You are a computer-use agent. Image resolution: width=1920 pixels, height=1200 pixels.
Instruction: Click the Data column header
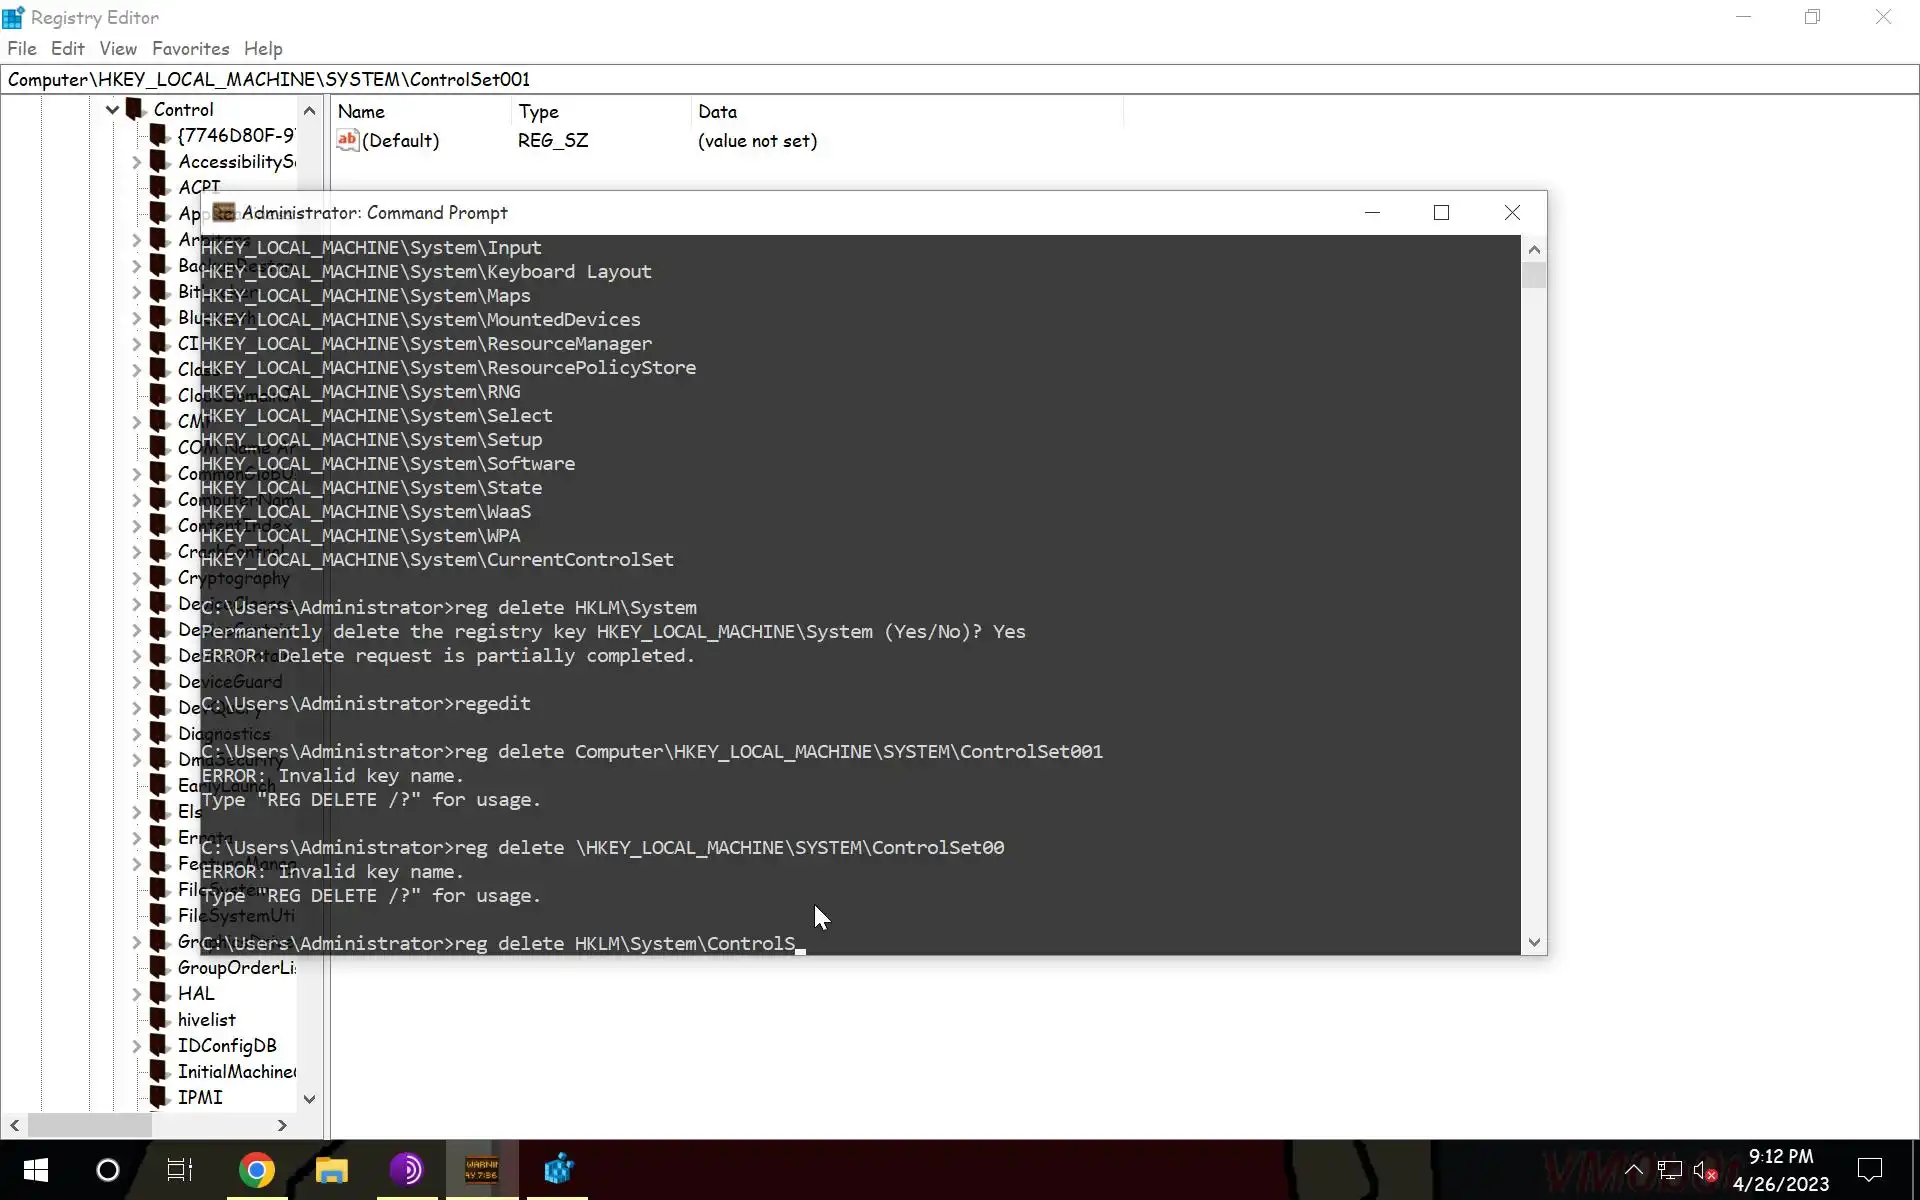click(717, 112)
